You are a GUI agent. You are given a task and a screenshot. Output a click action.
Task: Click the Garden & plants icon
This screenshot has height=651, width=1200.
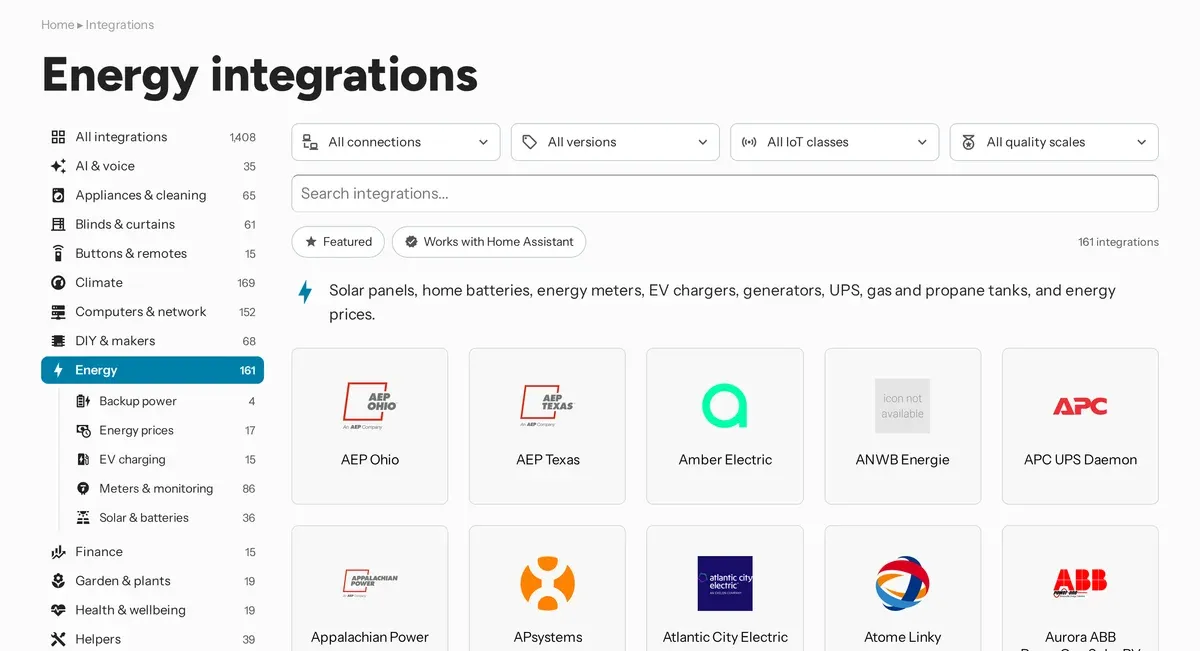[x=58, y=581]
